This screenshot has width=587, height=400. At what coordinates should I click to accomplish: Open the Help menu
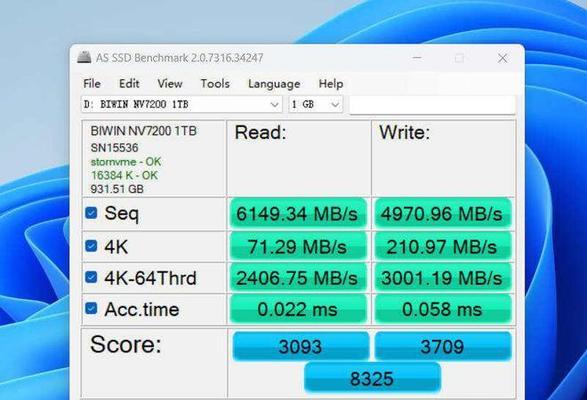(x=331, y=84)
